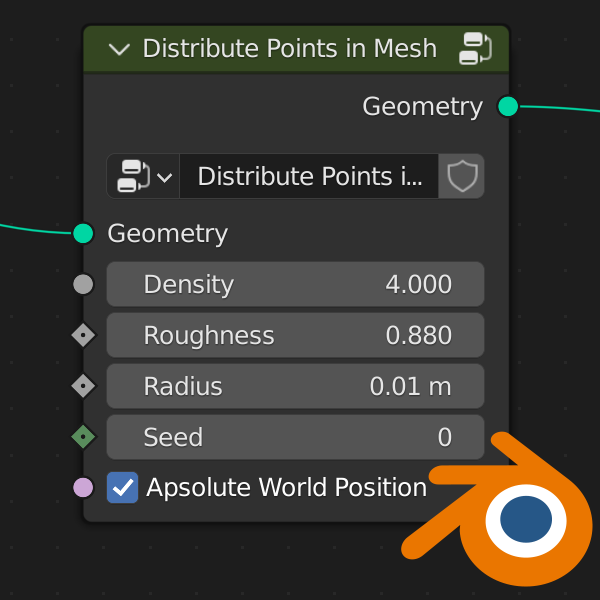The image size is (600, 600).
Task: Click the Geometry input socket
Action: pos(83,233)
